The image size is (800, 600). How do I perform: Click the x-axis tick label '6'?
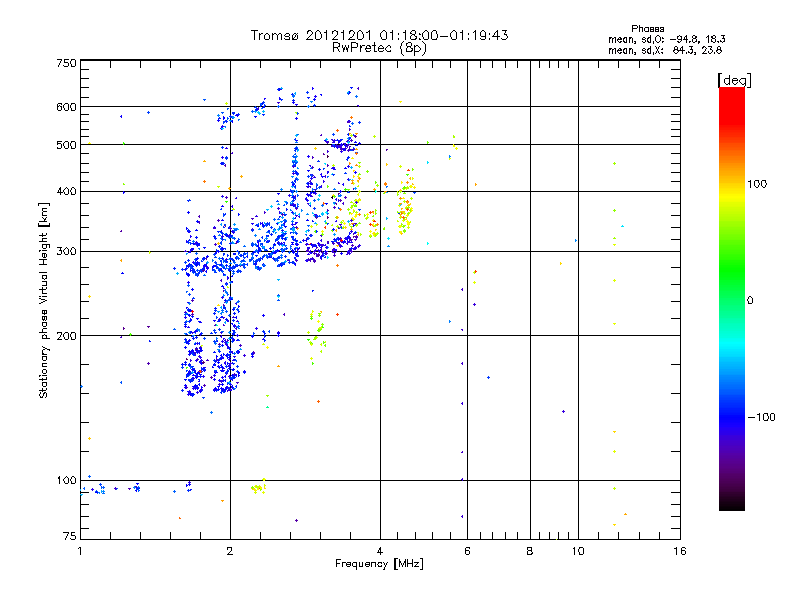coord(467,551)
